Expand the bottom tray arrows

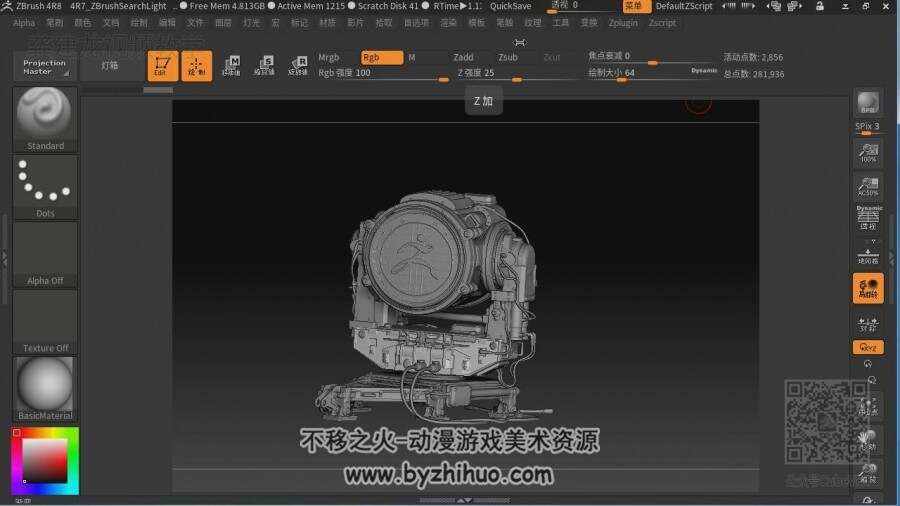[464, 500]
